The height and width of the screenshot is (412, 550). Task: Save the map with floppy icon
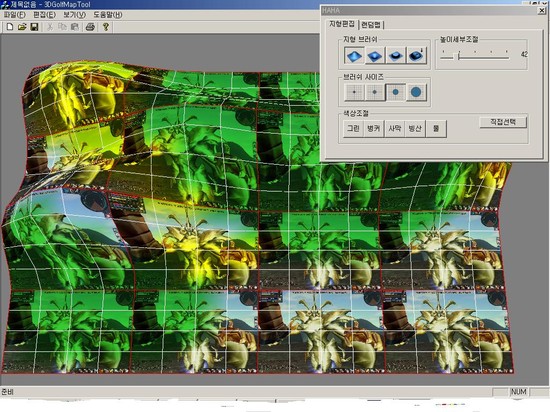[34, 27]
